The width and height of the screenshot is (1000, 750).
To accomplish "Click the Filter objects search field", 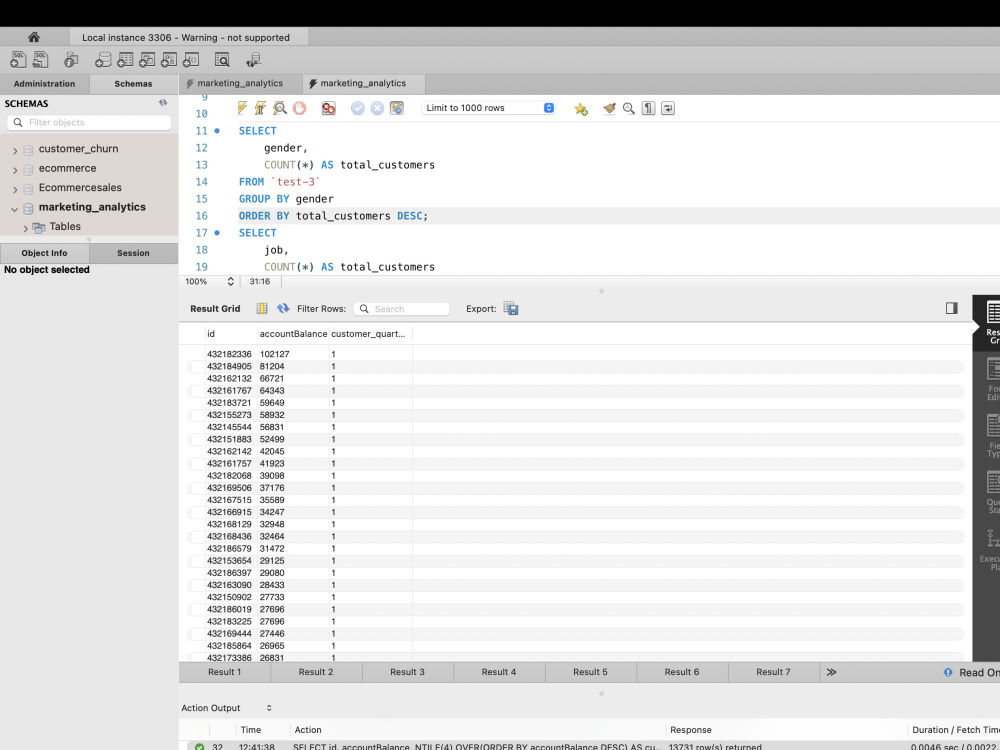I will pyautogui.click(x=89, y=122).
